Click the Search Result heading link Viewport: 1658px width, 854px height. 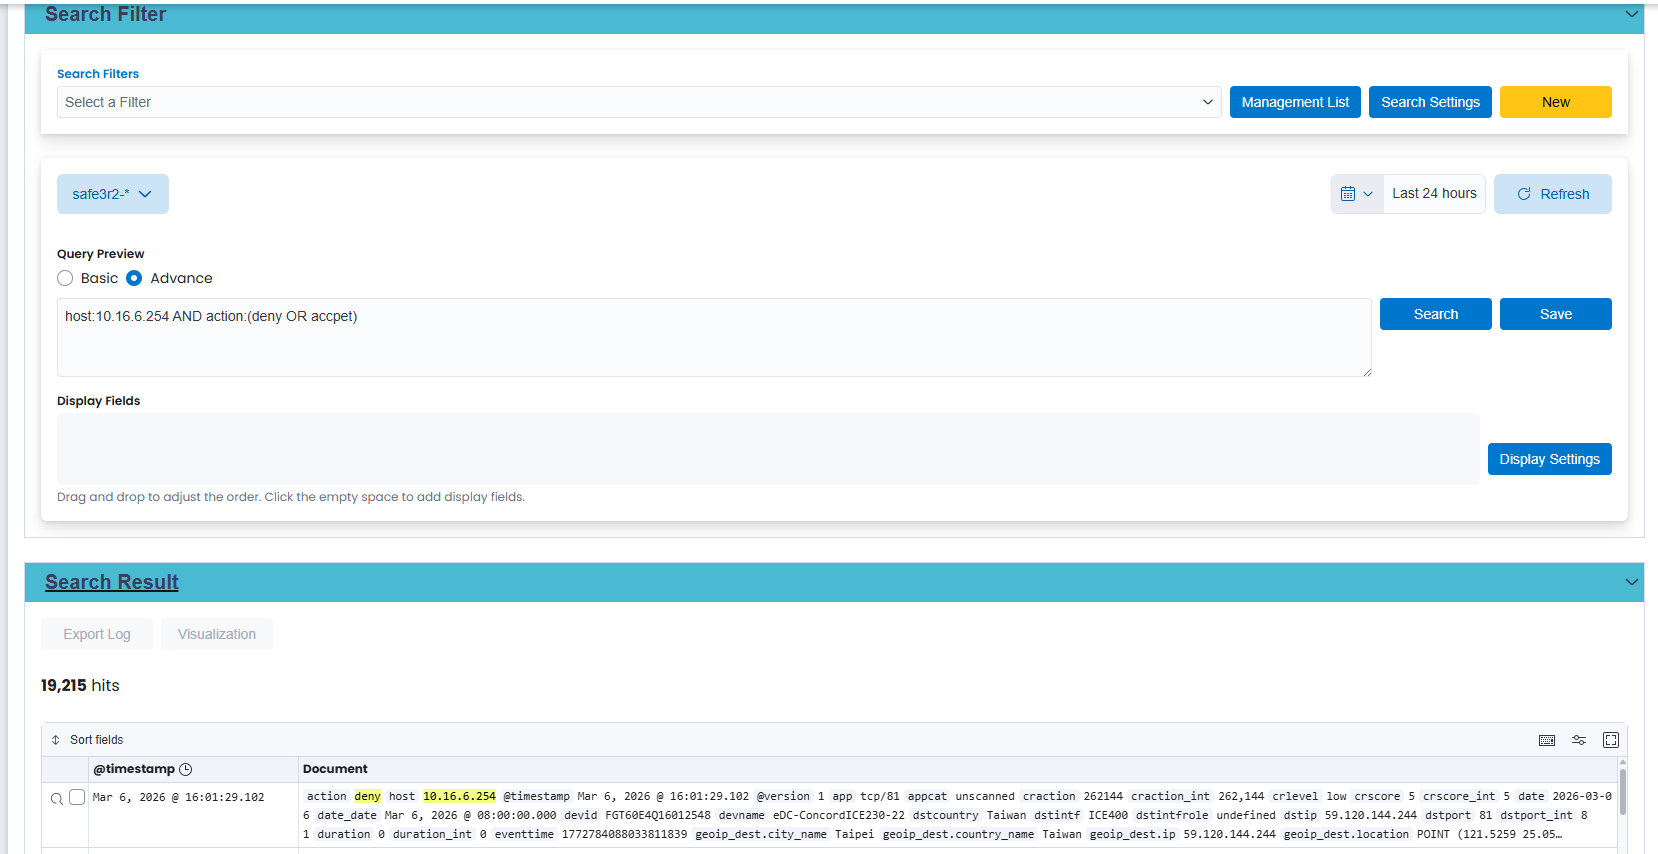(112, 582)
